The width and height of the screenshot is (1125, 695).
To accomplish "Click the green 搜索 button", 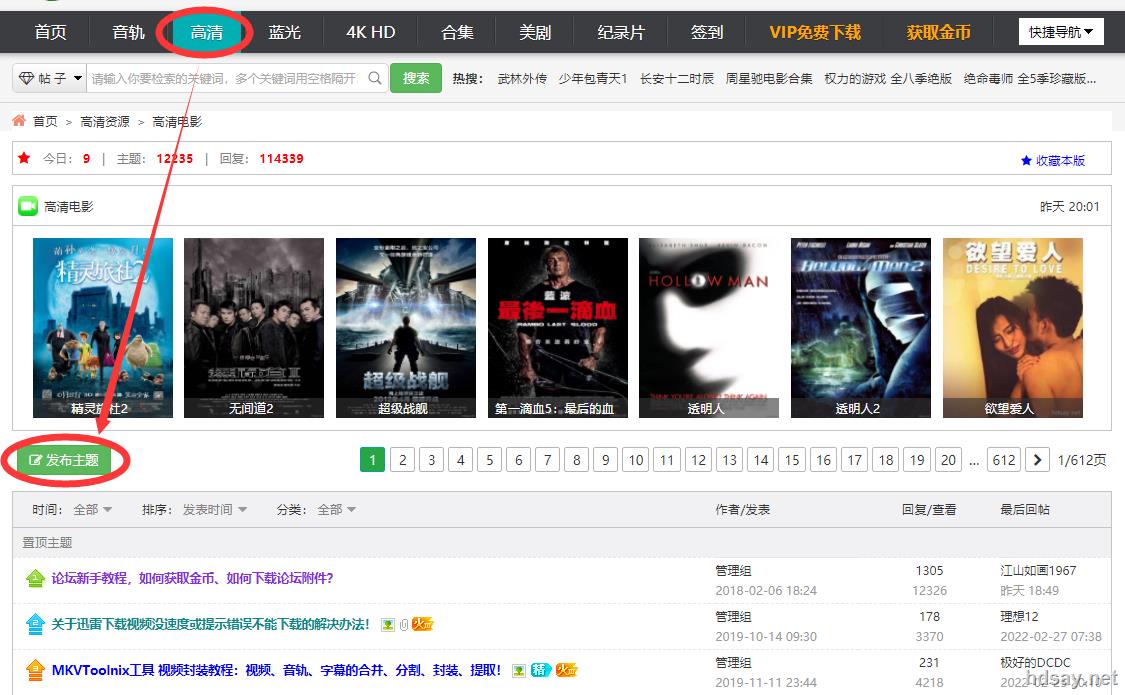I will point(416,77).
